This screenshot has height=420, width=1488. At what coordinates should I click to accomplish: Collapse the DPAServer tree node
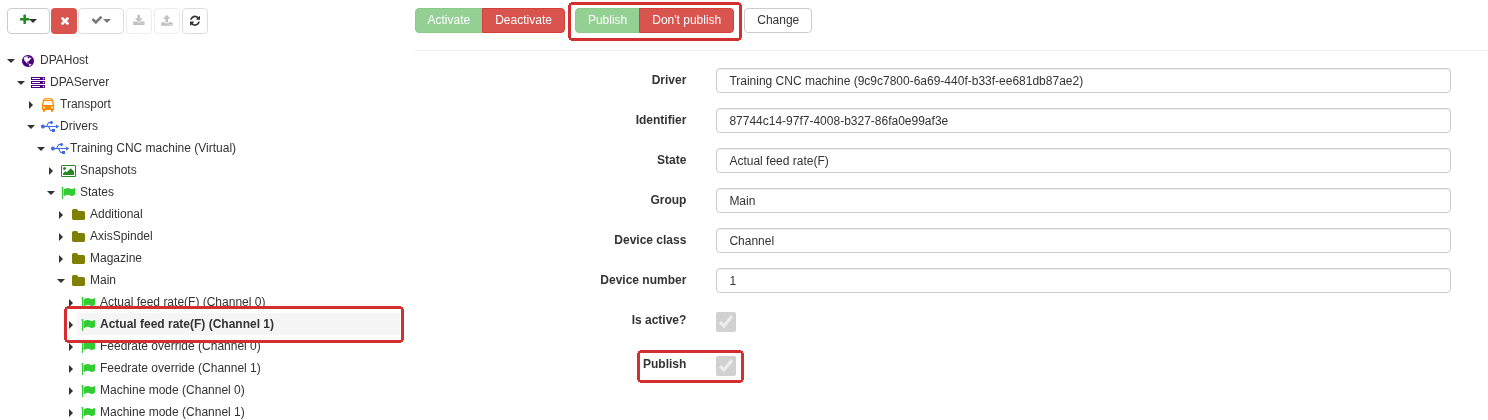coord(21,83)
